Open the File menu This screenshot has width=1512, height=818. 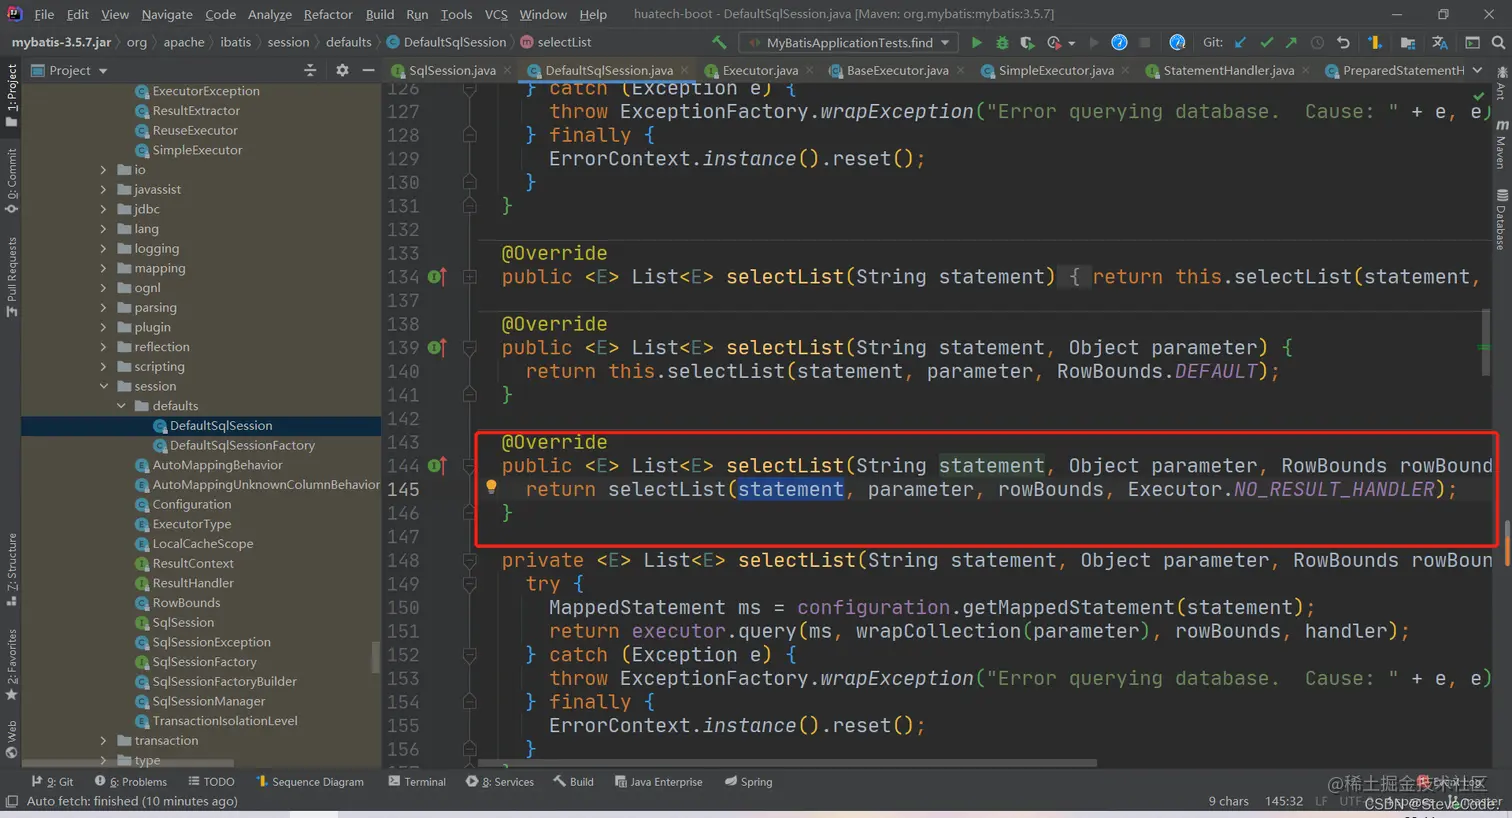44,14
